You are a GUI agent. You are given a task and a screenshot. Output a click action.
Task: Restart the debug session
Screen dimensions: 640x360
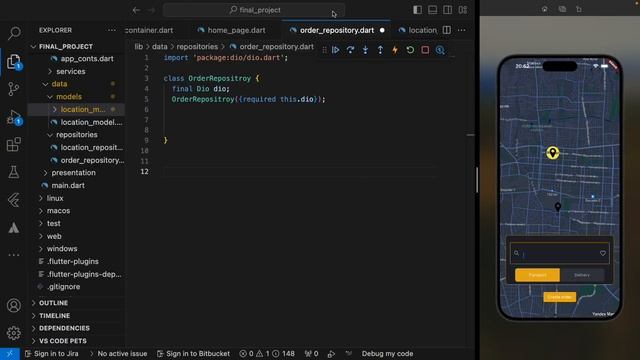click(410, 50)
